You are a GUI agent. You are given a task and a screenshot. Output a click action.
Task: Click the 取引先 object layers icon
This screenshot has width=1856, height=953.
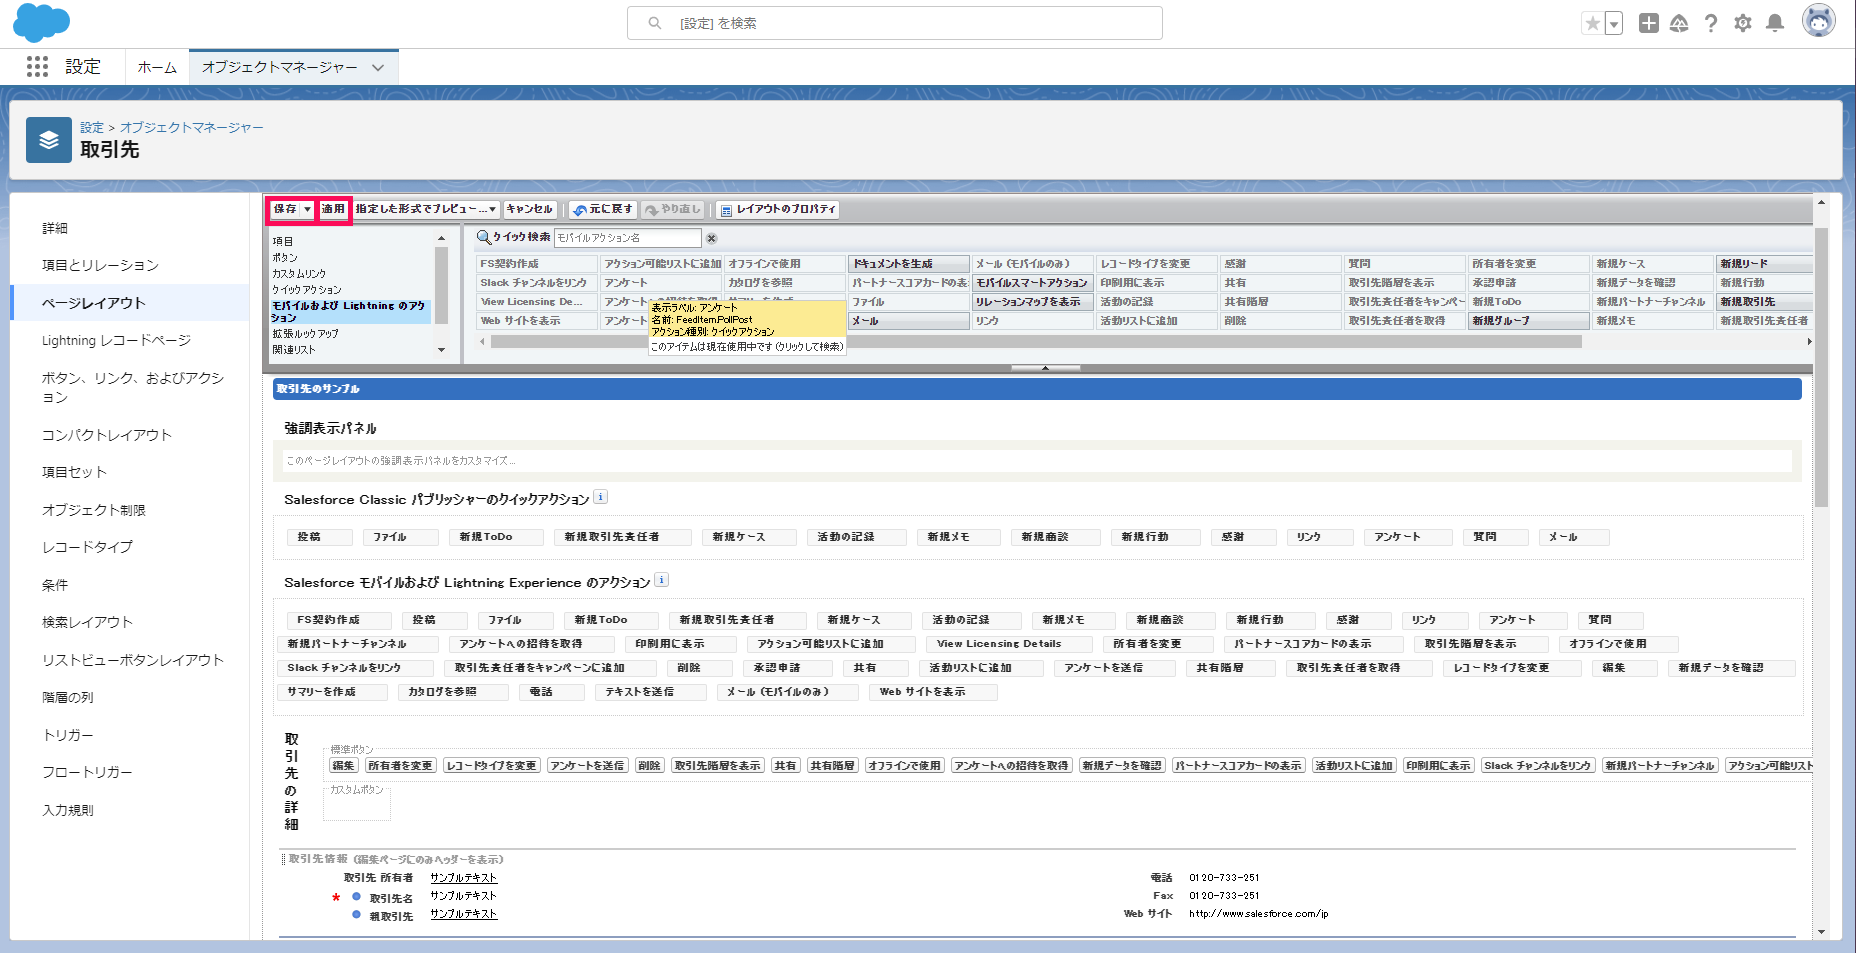point(49,141)
